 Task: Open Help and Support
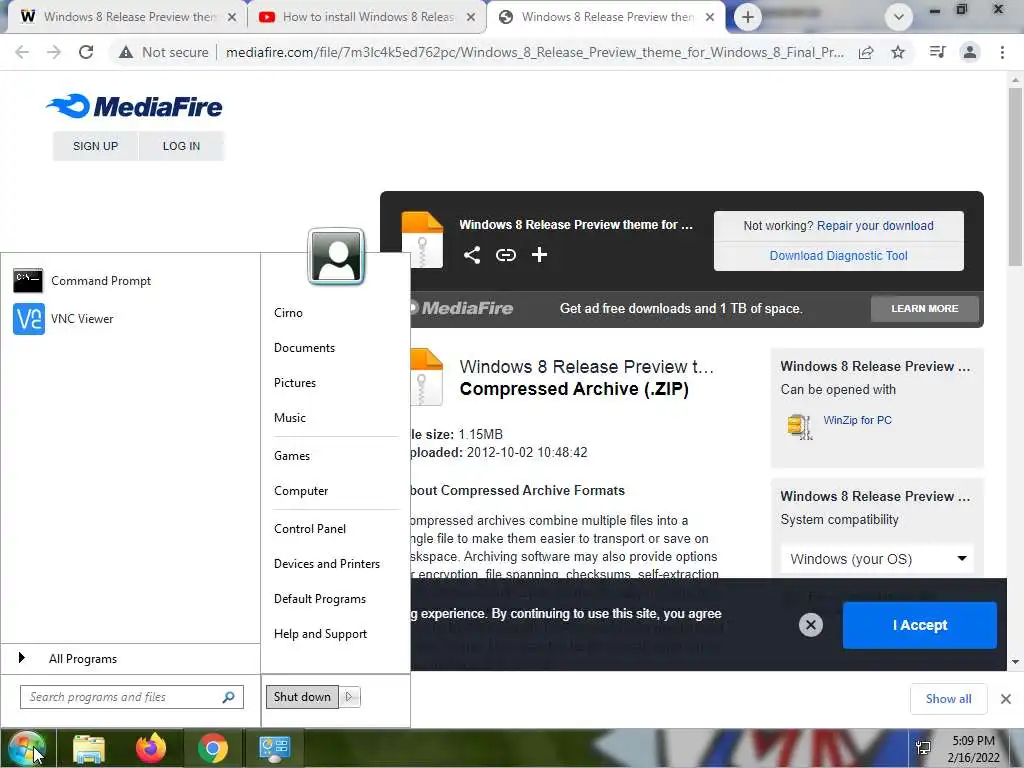320,634
